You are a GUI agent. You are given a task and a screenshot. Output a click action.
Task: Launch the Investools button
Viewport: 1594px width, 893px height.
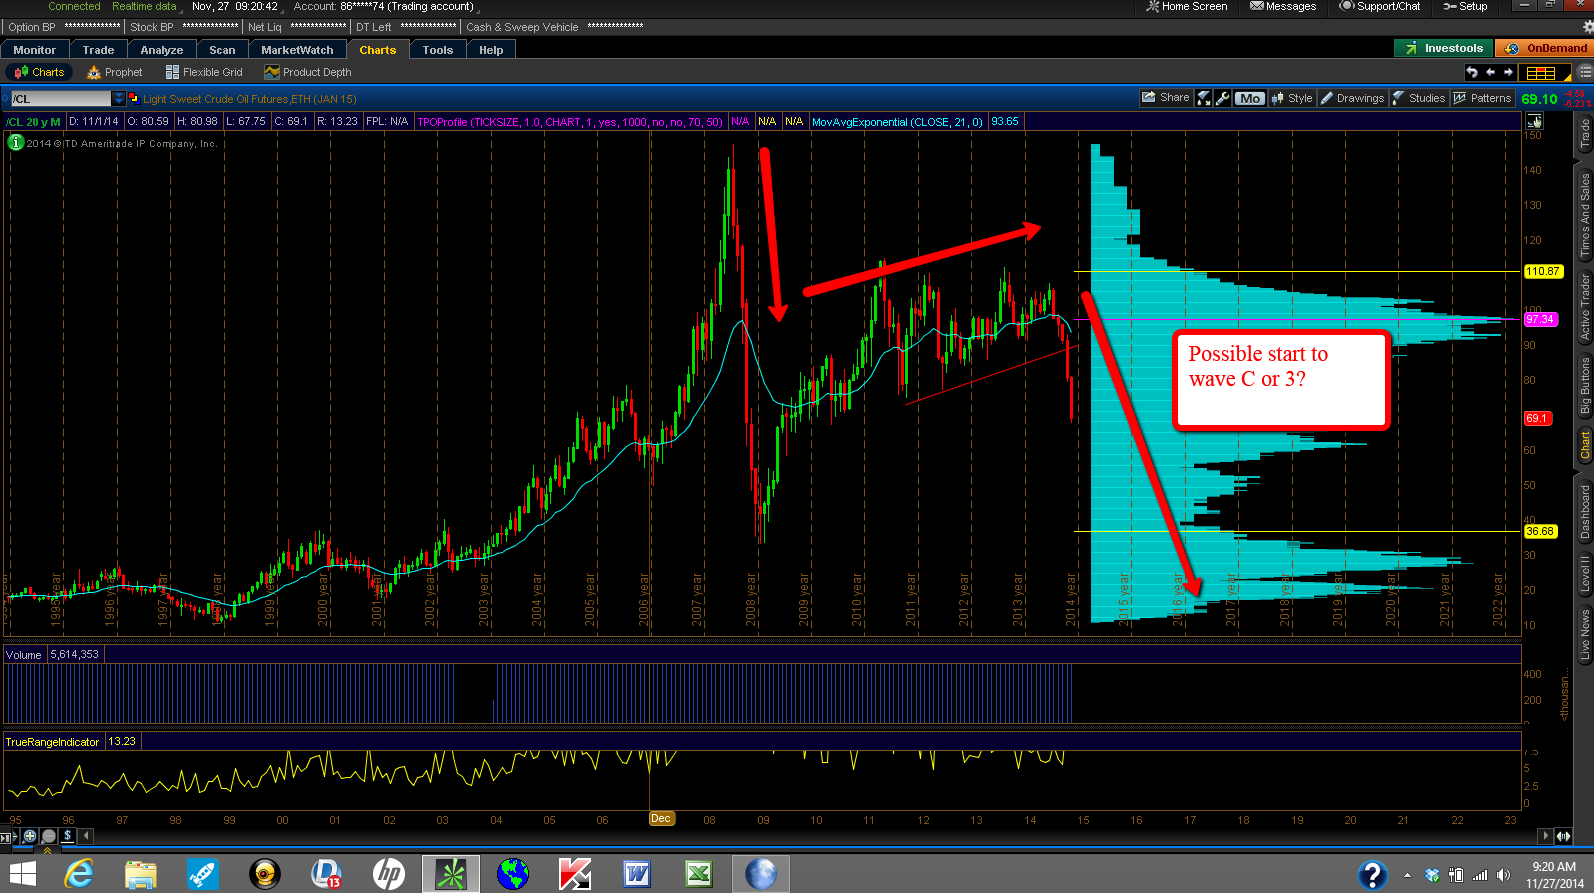pos(1443,48)
